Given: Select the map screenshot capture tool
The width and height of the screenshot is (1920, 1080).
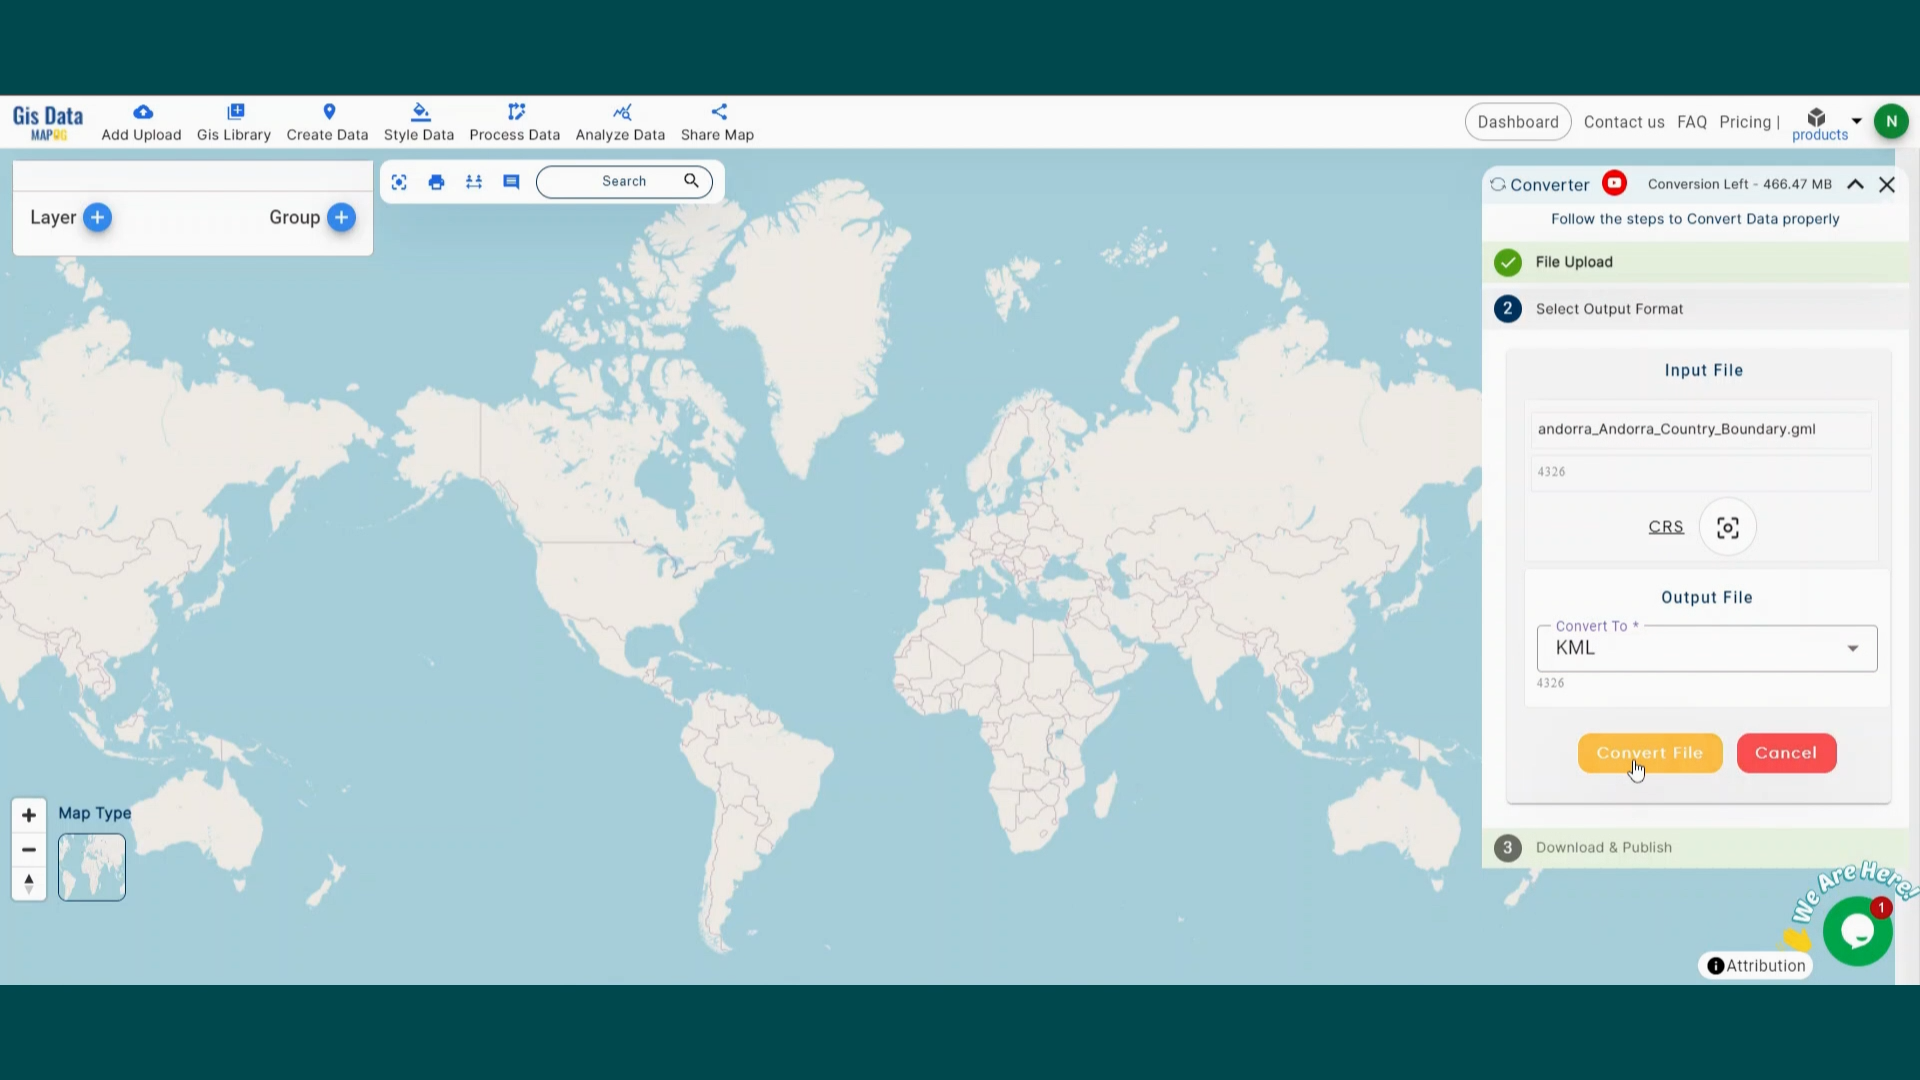Looking at the screenshot, I should 399,182.
